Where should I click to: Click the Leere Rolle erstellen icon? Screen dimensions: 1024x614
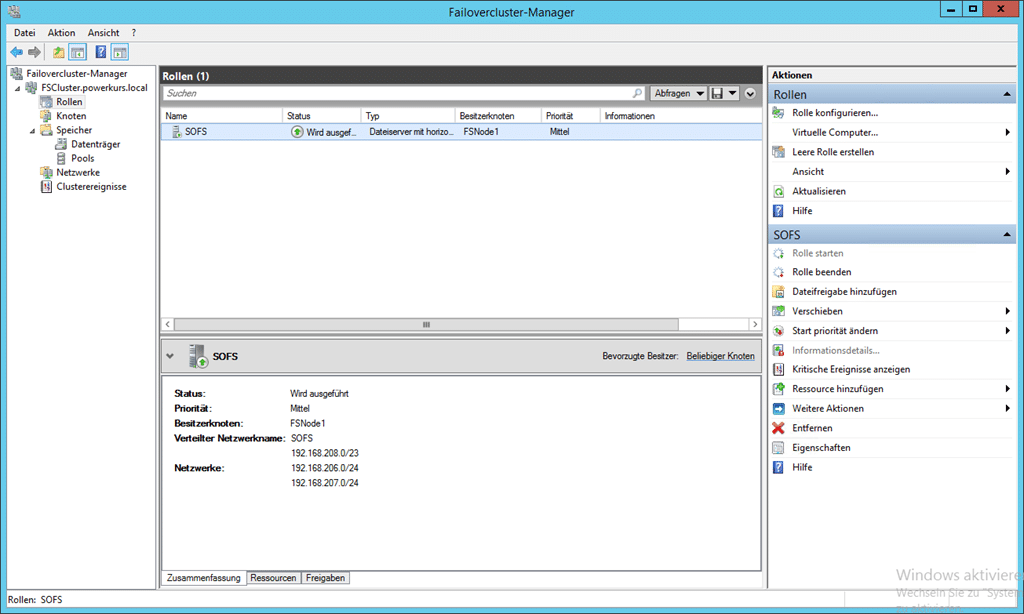[x=778, y=152]
